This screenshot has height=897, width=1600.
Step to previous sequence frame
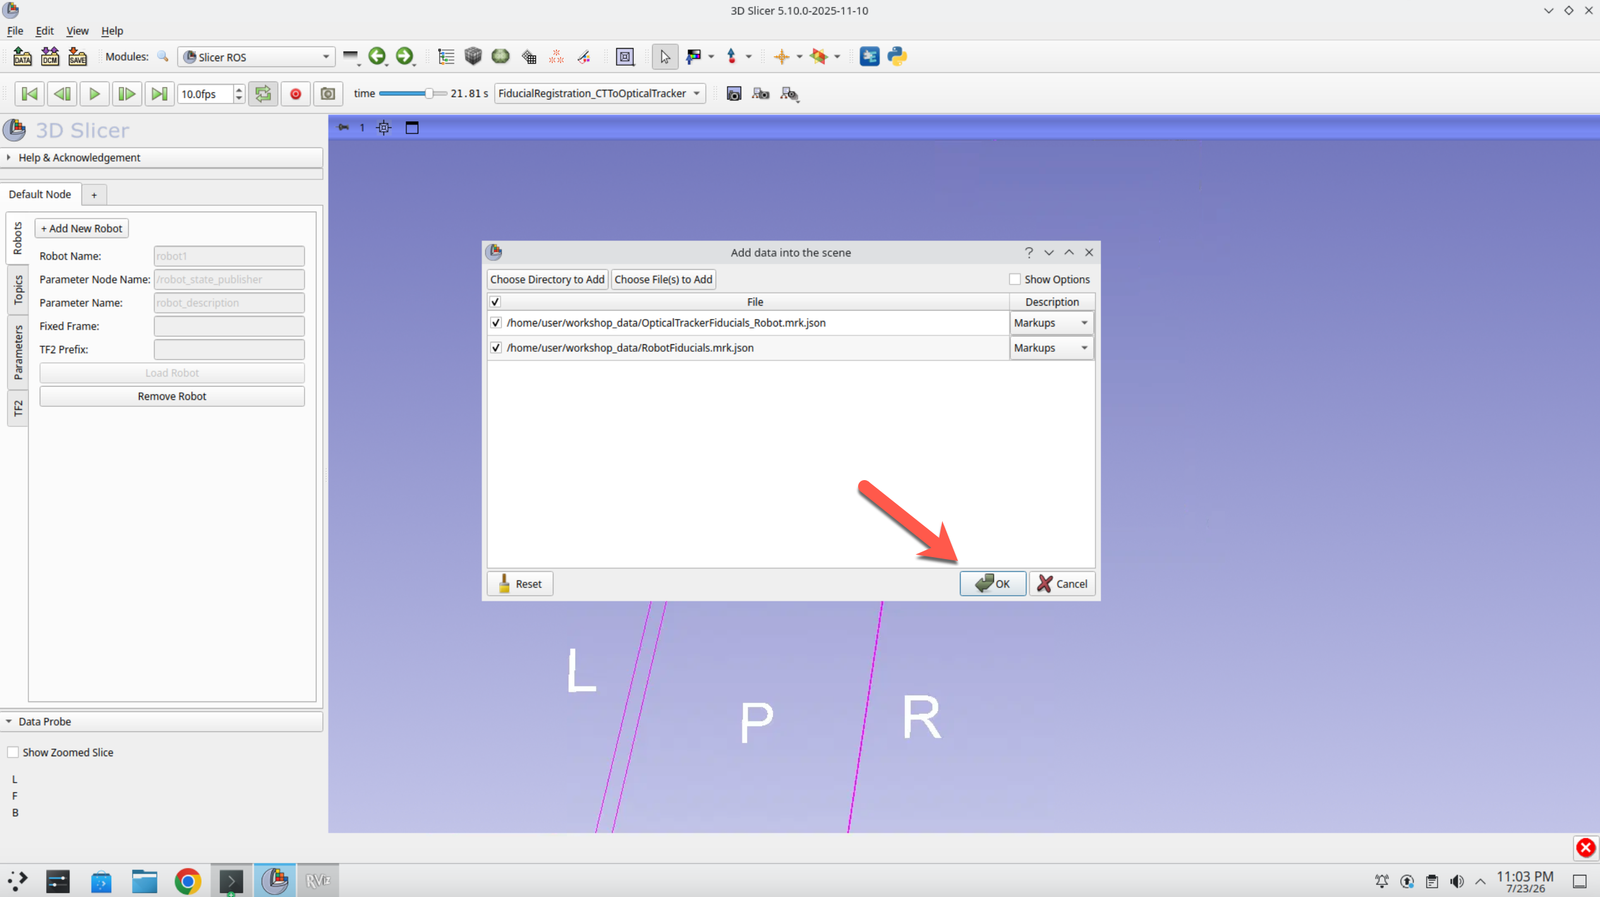(62, 94)
